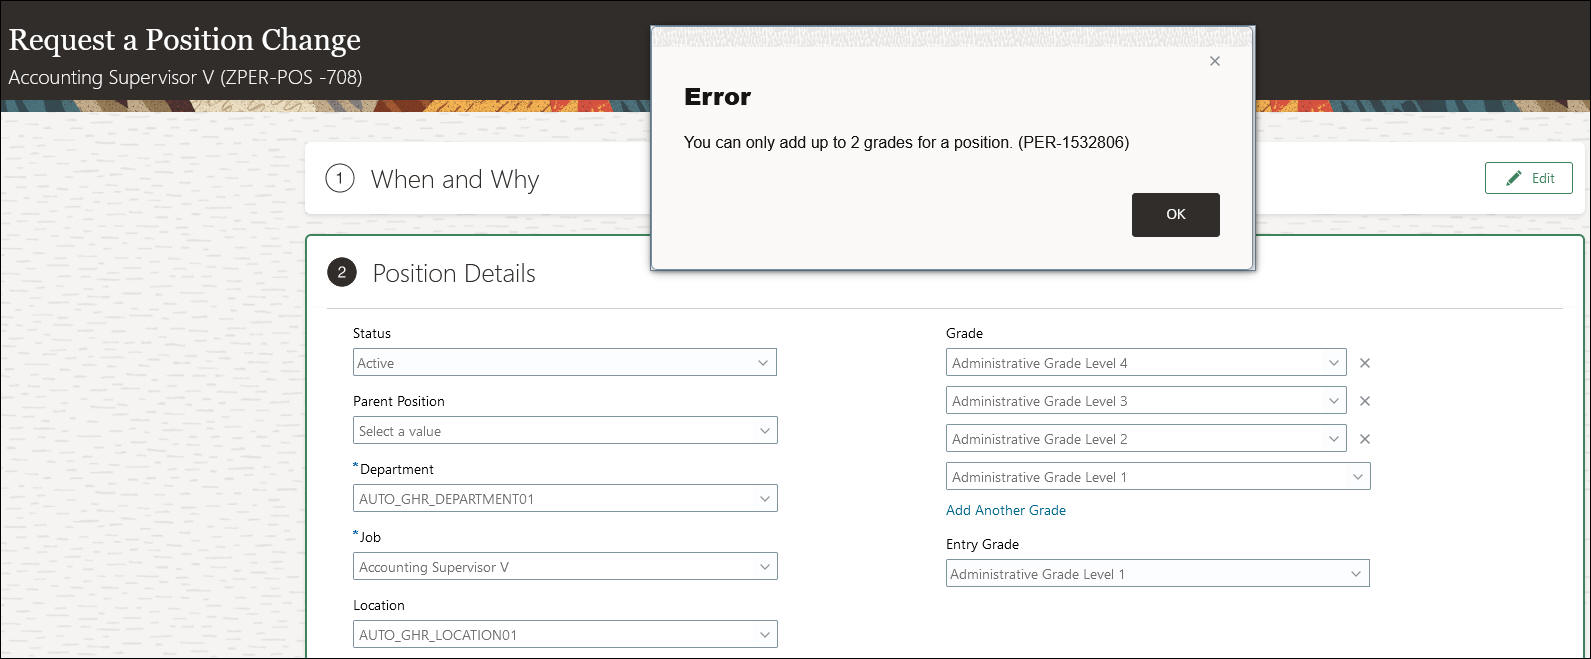Open the Department dropdown
Screen dimensions: 1591x659
coord(564,499)
